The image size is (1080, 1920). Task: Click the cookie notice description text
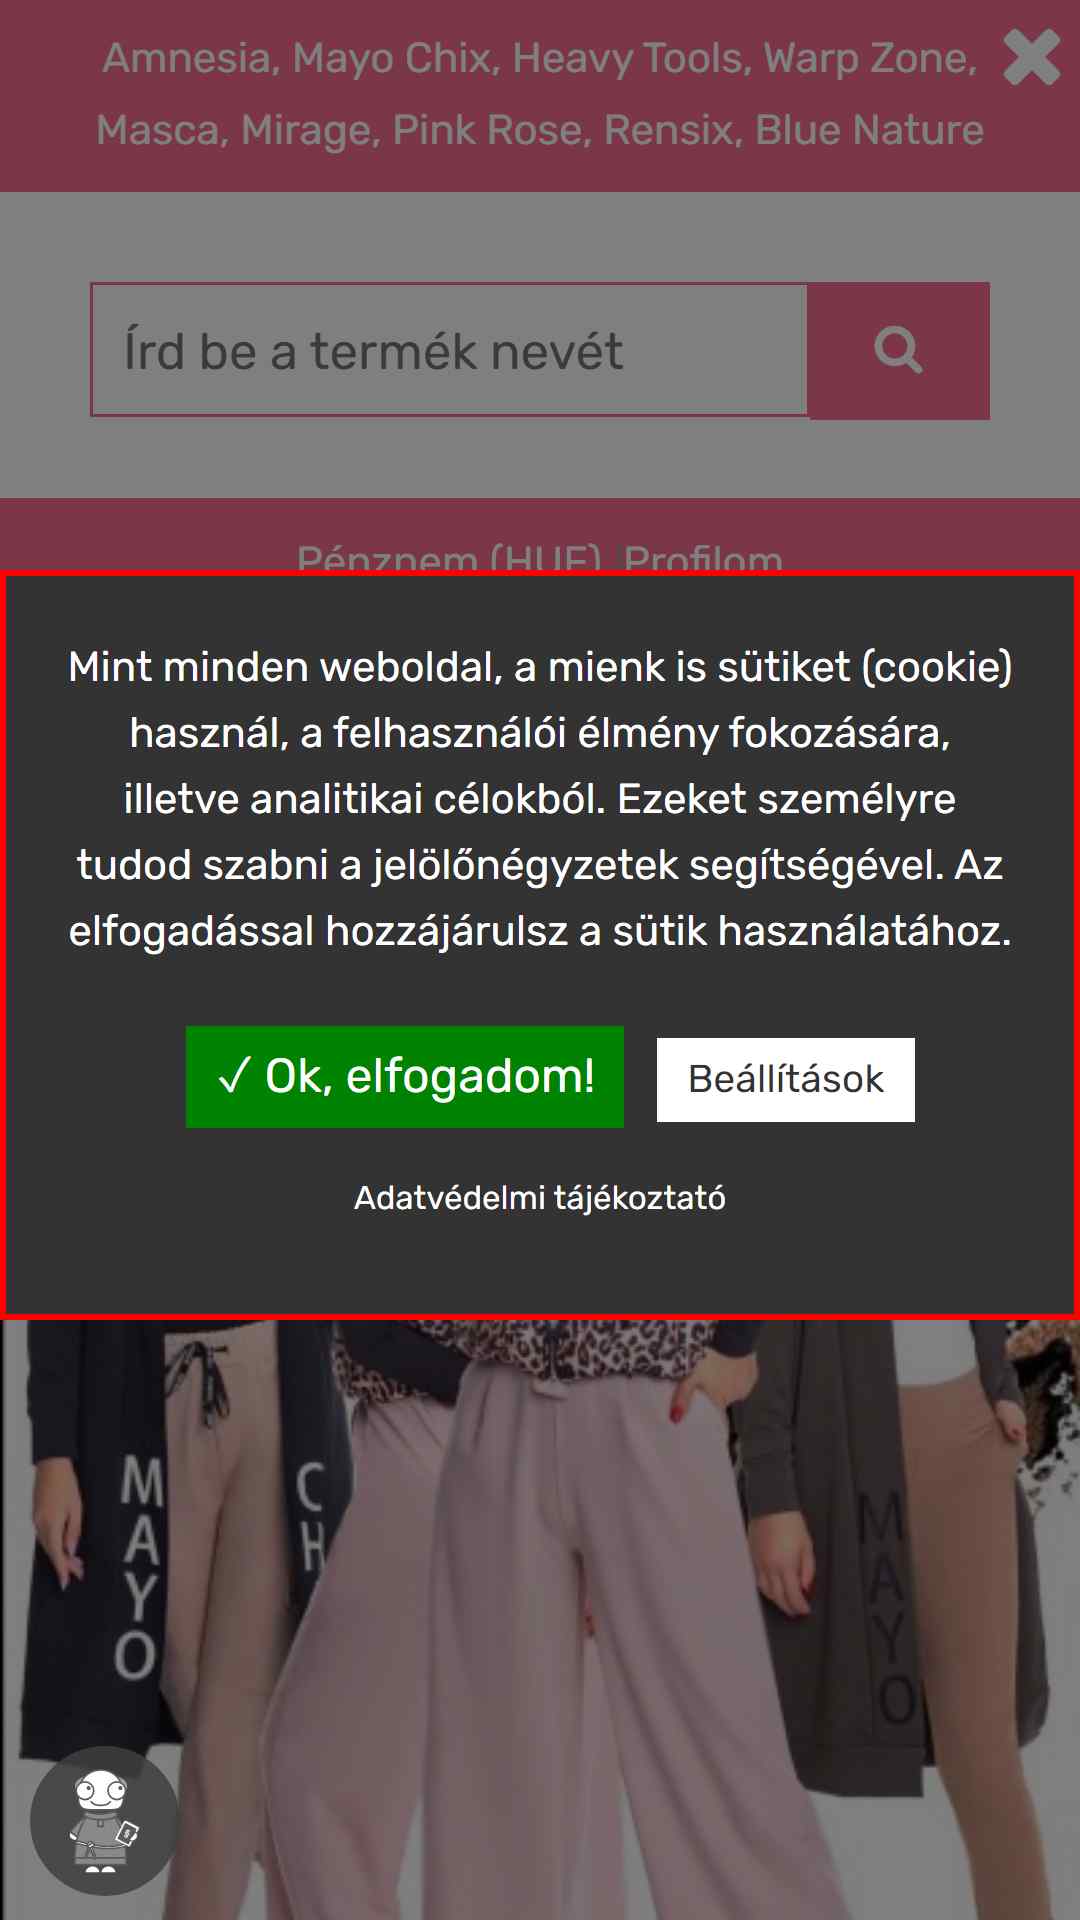[540, 799]
